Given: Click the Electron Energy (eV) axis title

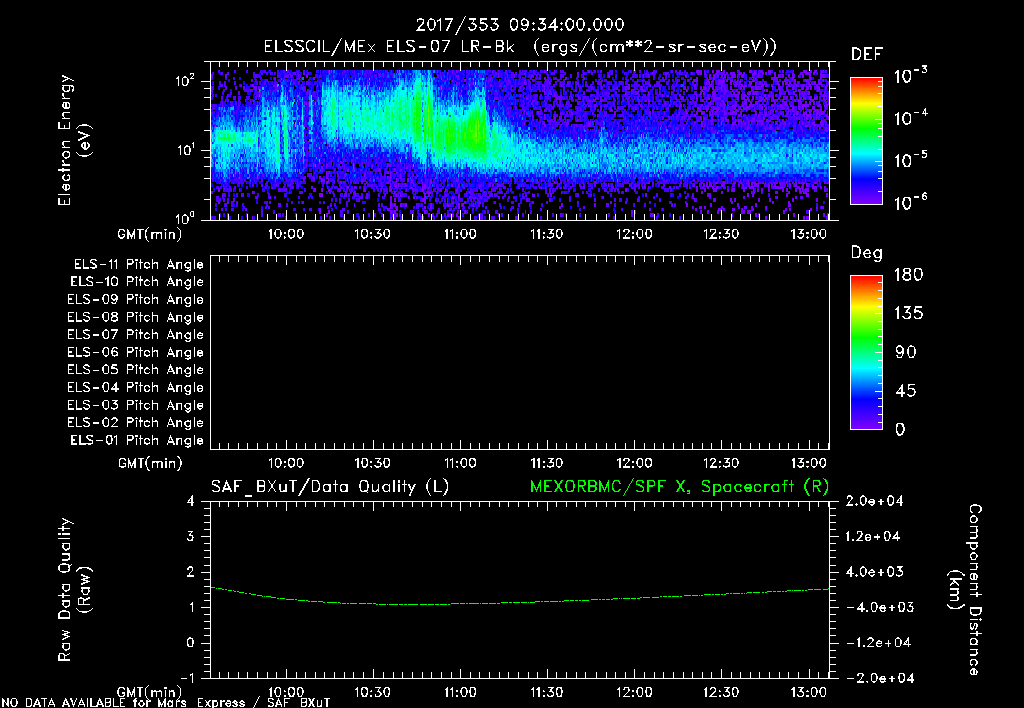Looking at the screenshot, I should click(74, 140).
